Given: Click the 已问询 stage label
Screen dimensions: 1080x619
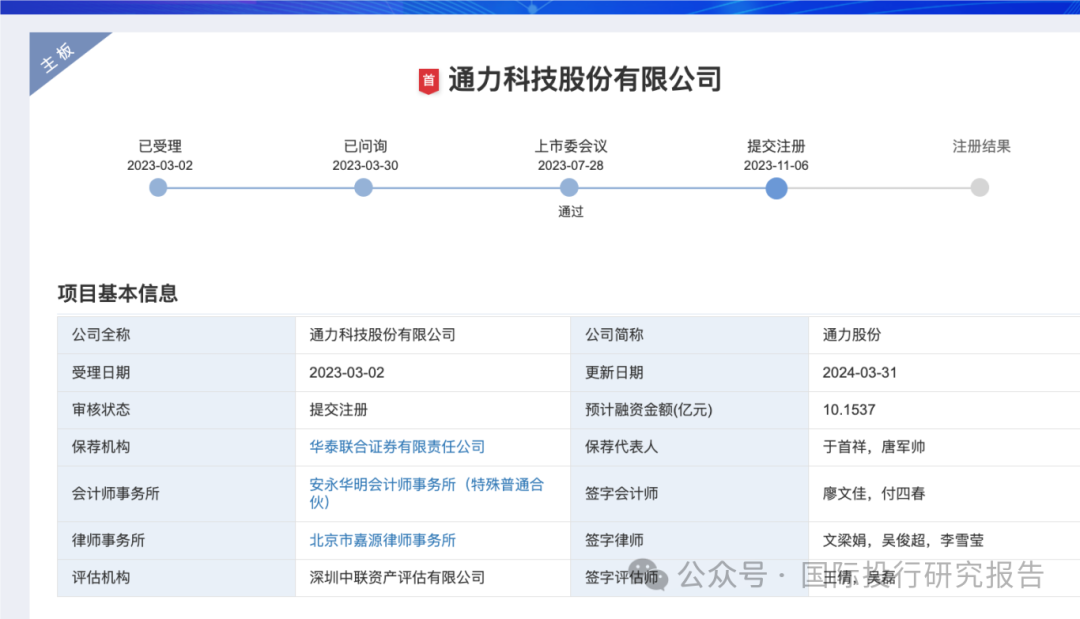Looking at the screenshot, I should tap(365, 146).
